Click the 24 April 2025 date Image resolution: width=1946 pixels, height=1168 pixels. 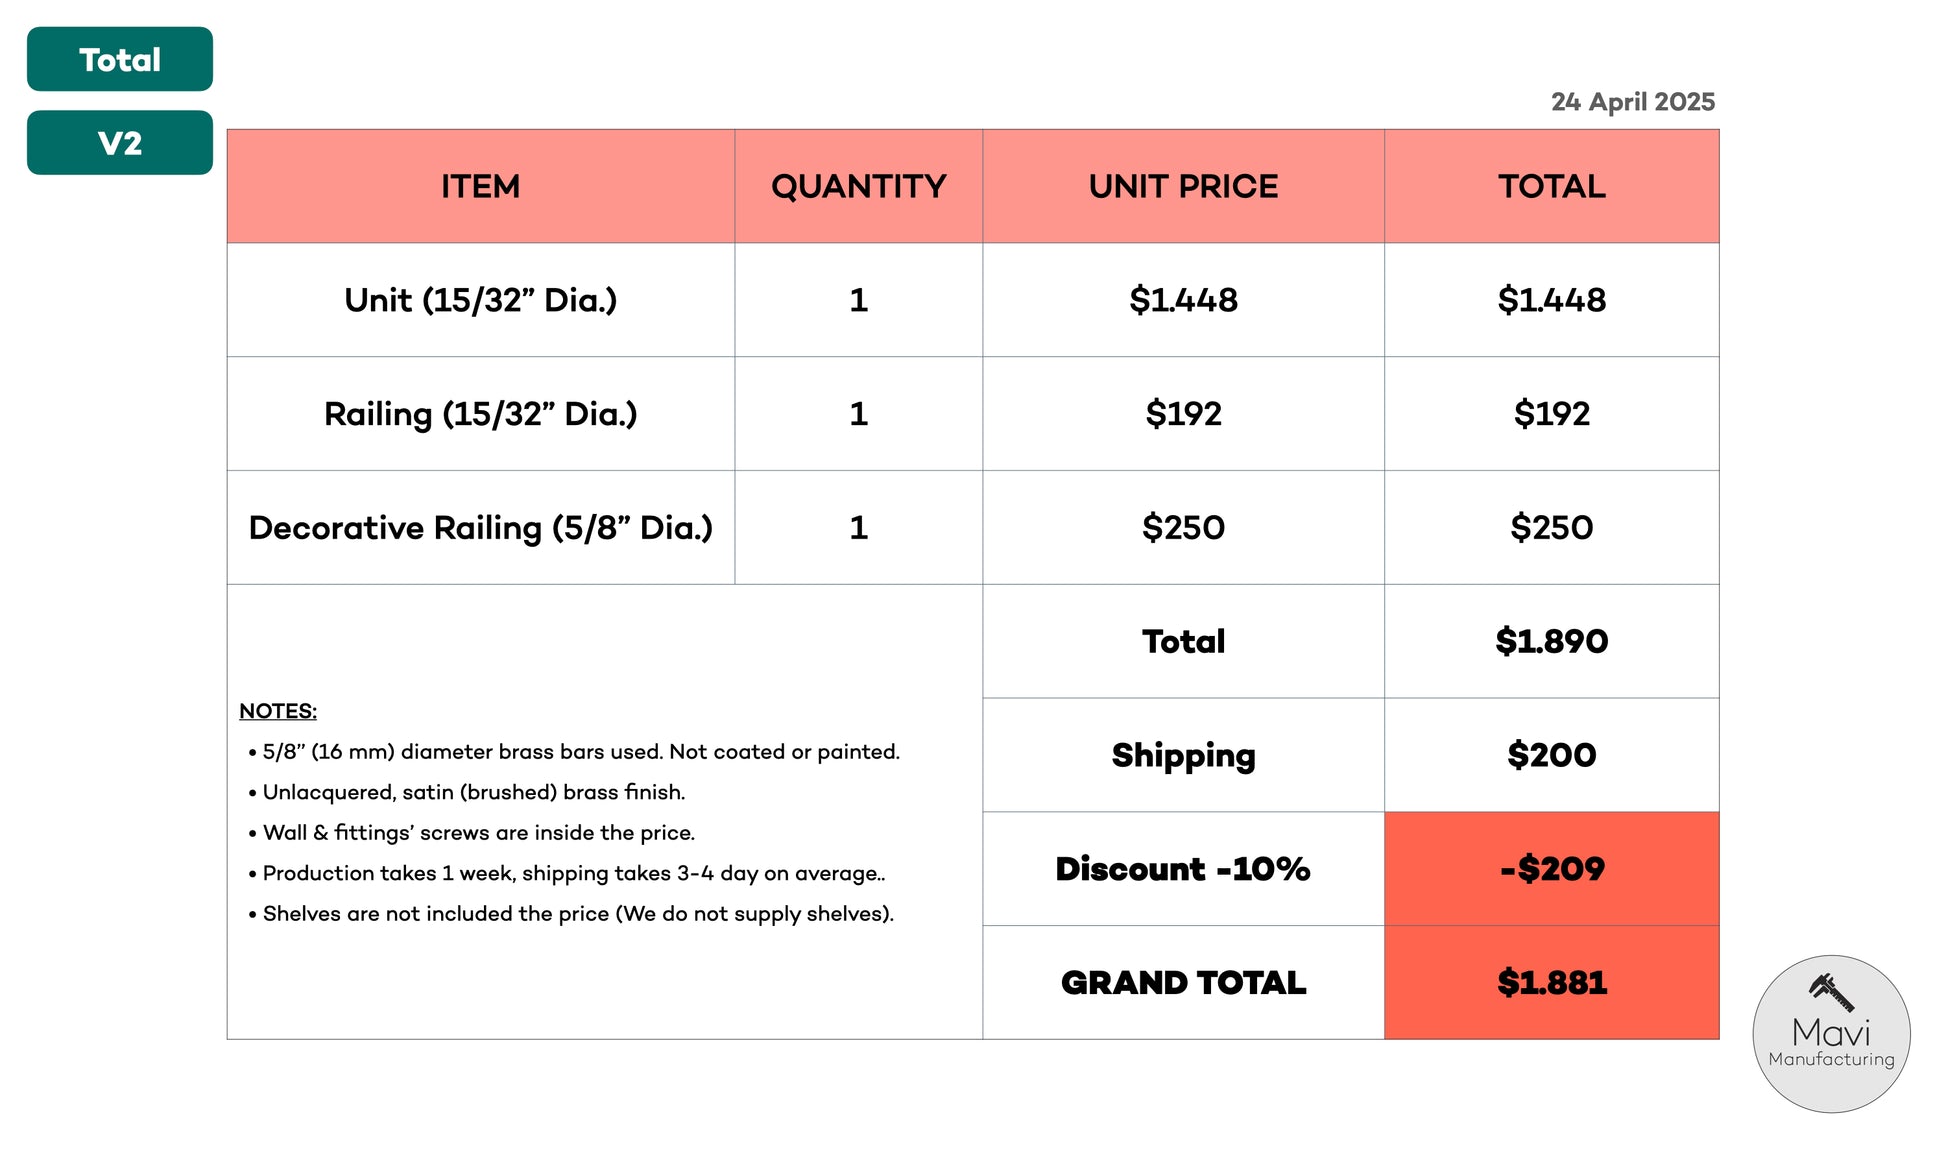tap(1633, 102)
